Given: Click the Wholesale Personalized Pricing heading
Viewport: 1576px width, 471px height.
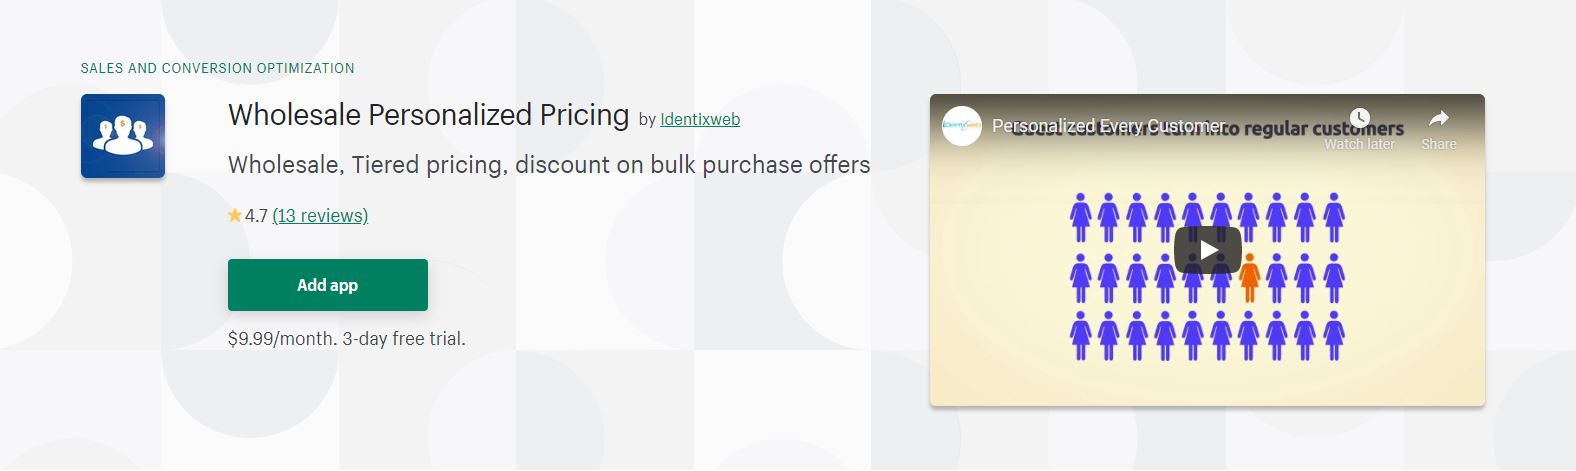Looking at the screenshot, I should (x=429, y=115).
